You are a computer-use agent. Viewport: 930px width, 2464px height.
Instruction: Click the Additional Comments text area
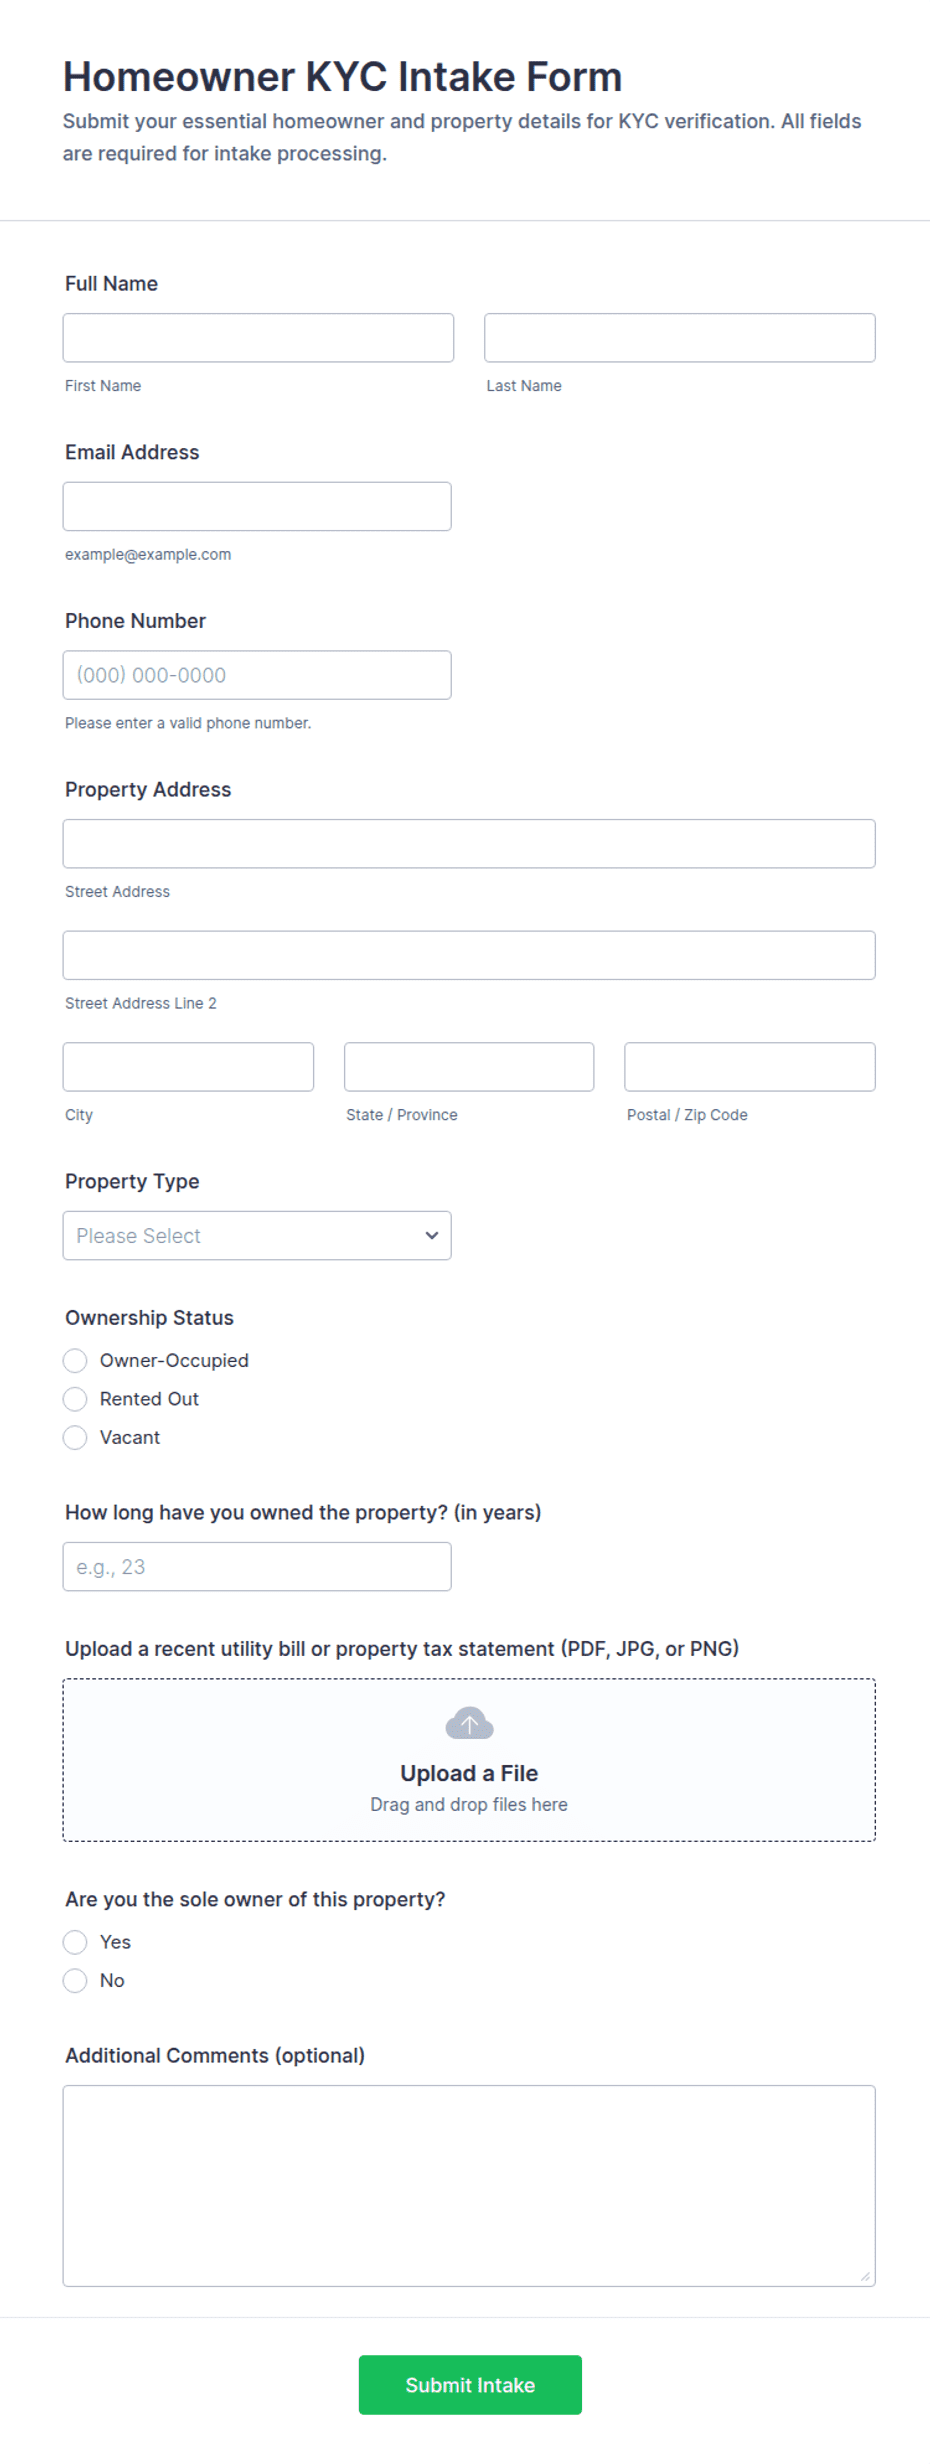[469, 2186]
